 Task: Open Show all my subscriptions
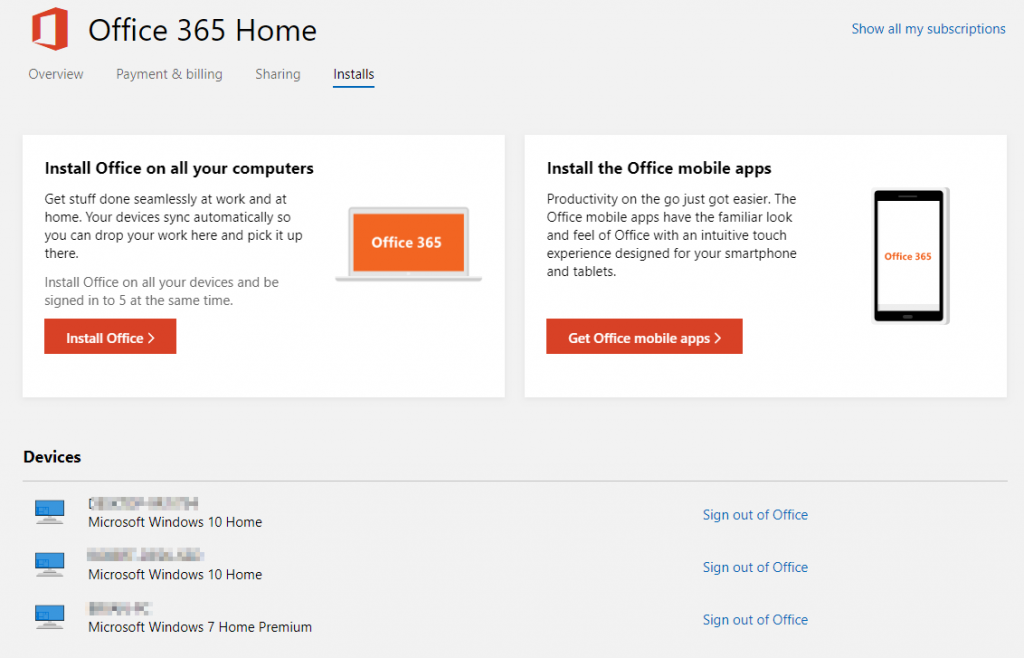[928, 29]
